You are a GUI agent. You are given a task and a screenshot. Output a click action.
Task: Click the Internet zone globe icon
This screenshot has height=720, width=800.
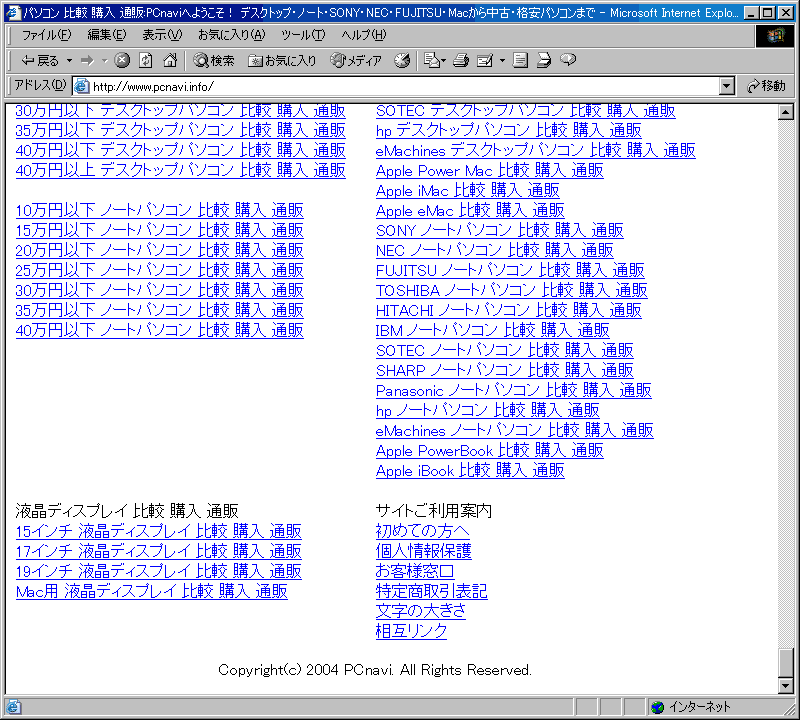[x=658, y=707]
